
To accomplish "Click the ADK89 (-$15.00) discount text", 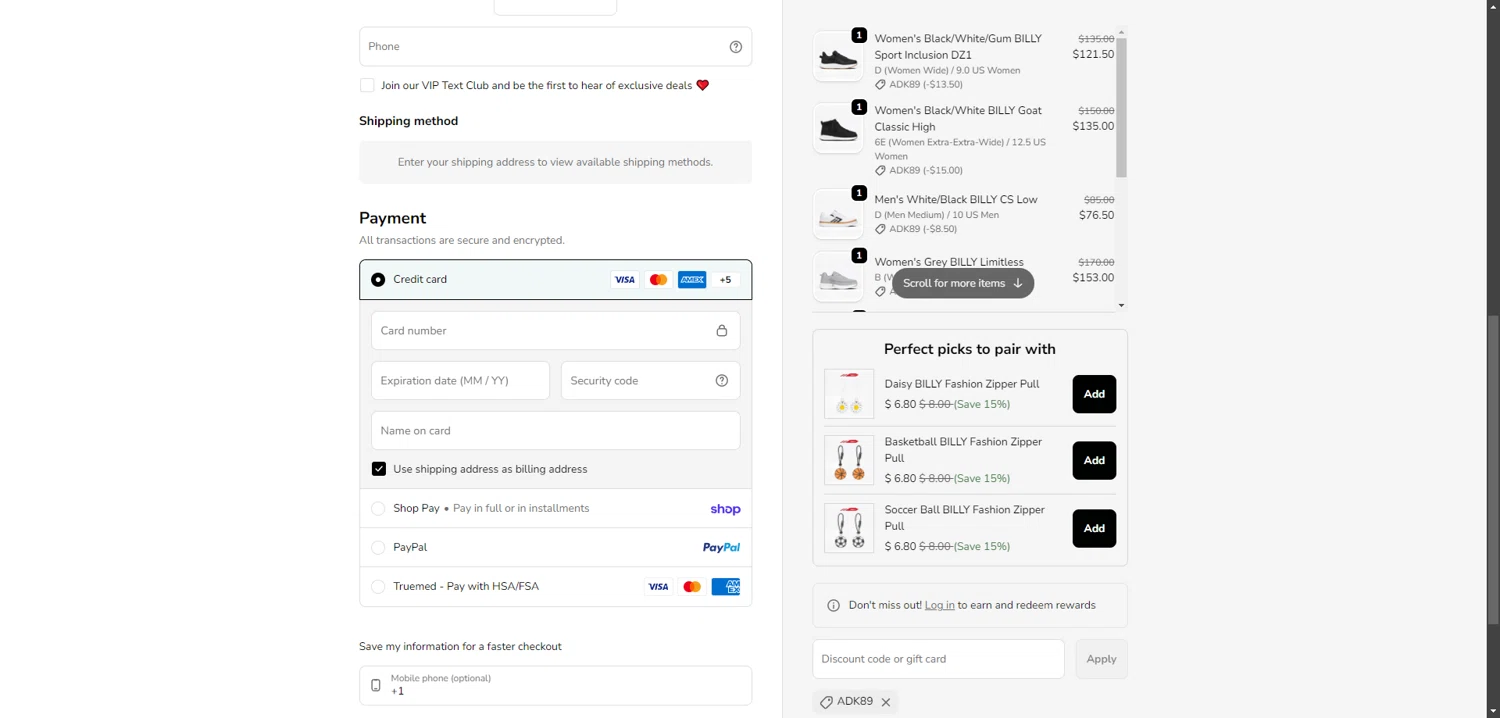I will 926,171.
